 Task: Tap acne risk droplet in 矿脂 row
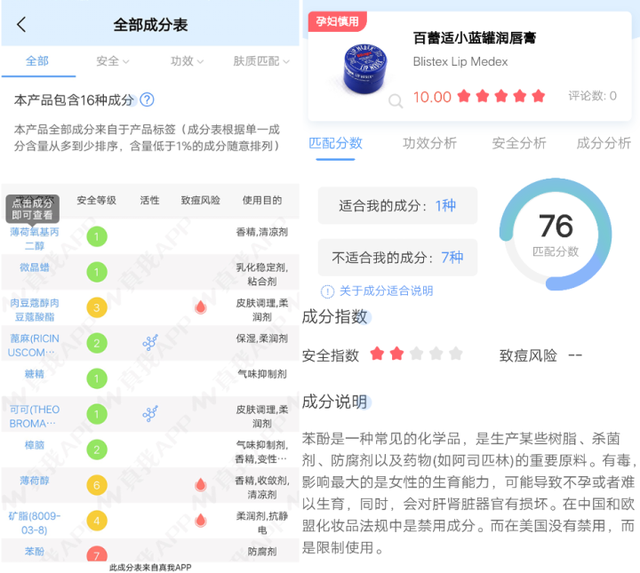tap(200, 520)
